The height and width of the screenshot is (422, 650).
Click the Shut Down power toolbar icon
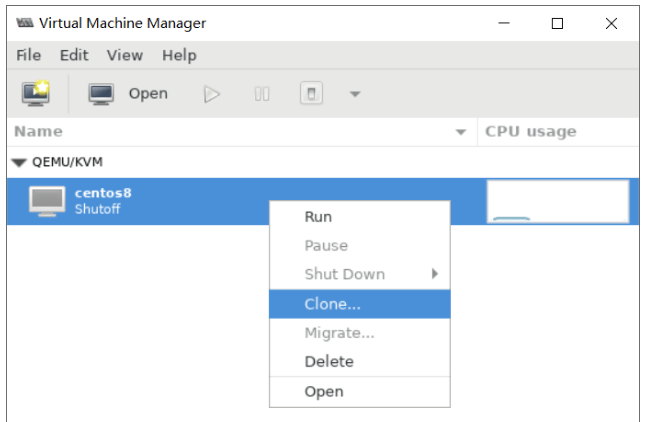click(x=311, y=94)
